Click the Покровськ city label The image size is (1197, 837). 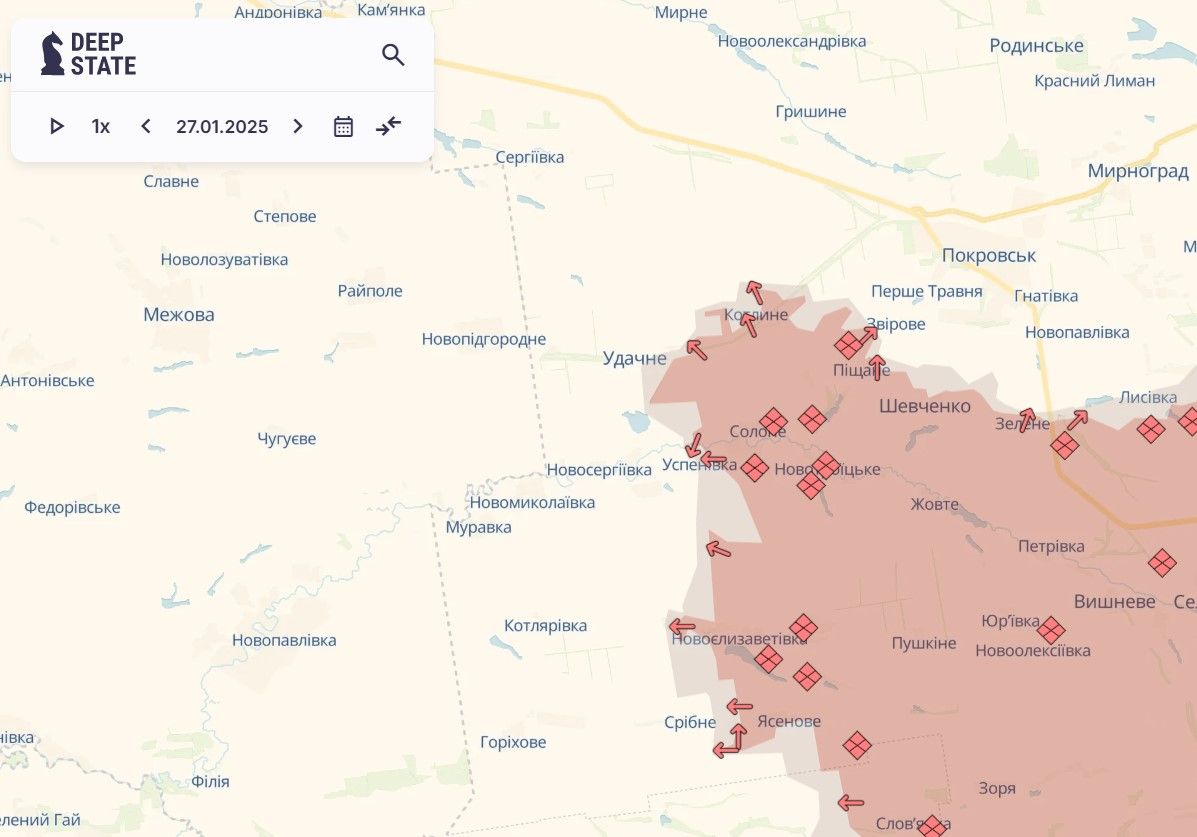(x=989, y=255)
